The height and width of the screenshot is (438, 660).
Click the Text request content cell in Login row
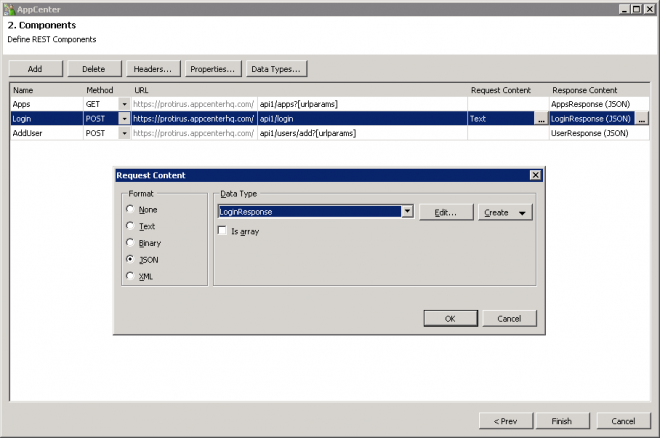tap(501, 119)
